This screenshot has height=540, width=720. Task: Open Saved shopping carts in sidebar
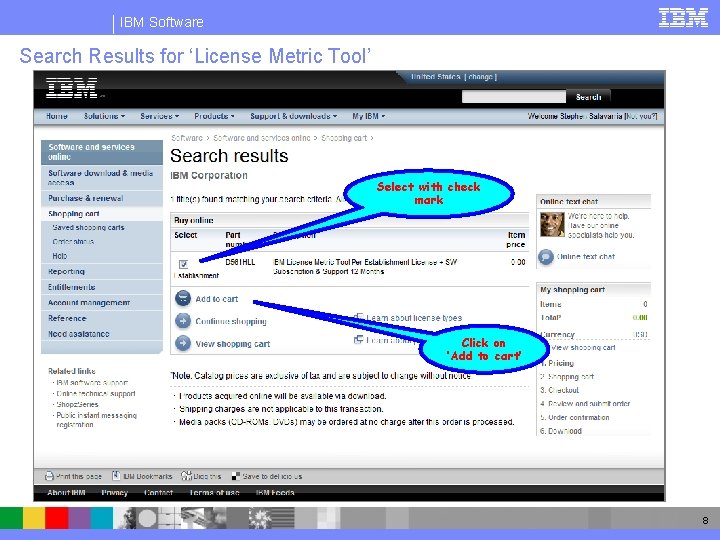pos(88,227)
